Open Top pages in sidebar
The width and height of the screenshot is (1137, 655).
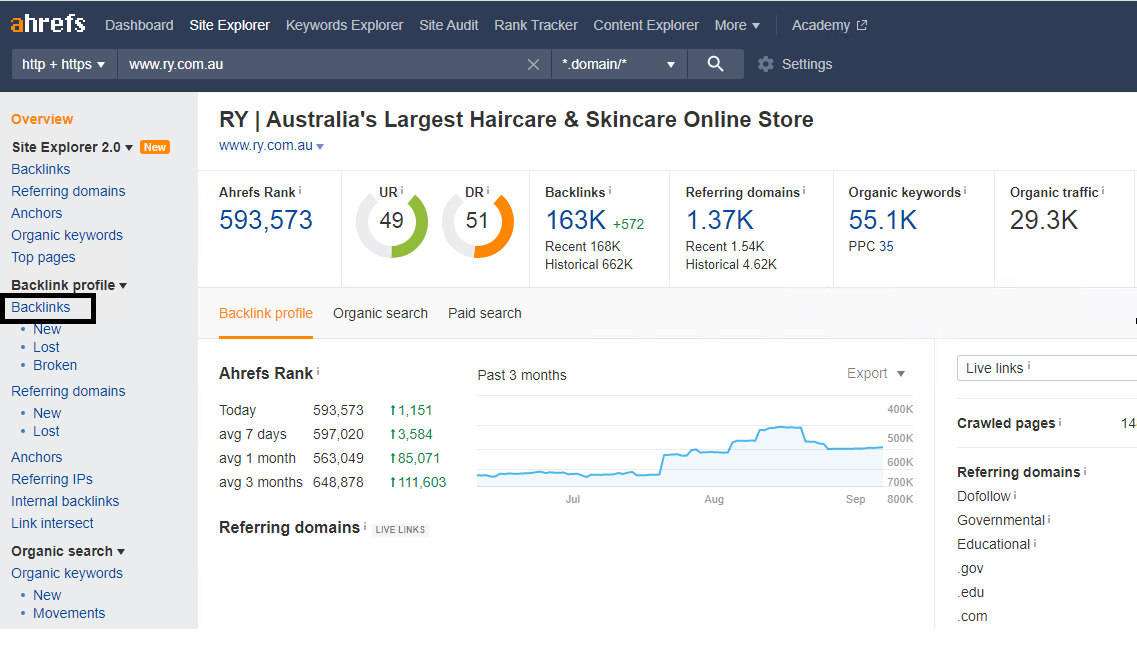pyautogui.click(x=43, y=258)
